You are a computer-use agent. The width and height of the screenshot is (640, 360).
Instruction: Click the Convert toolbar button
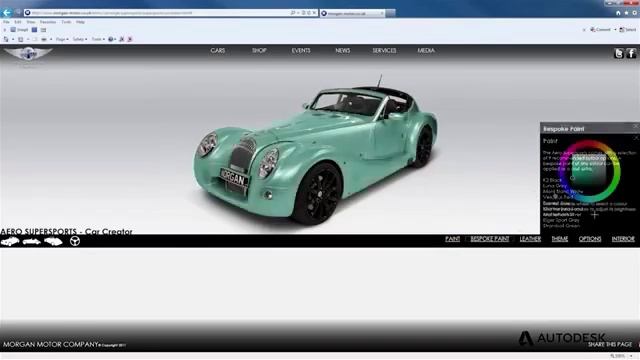[x=600, y=30]
